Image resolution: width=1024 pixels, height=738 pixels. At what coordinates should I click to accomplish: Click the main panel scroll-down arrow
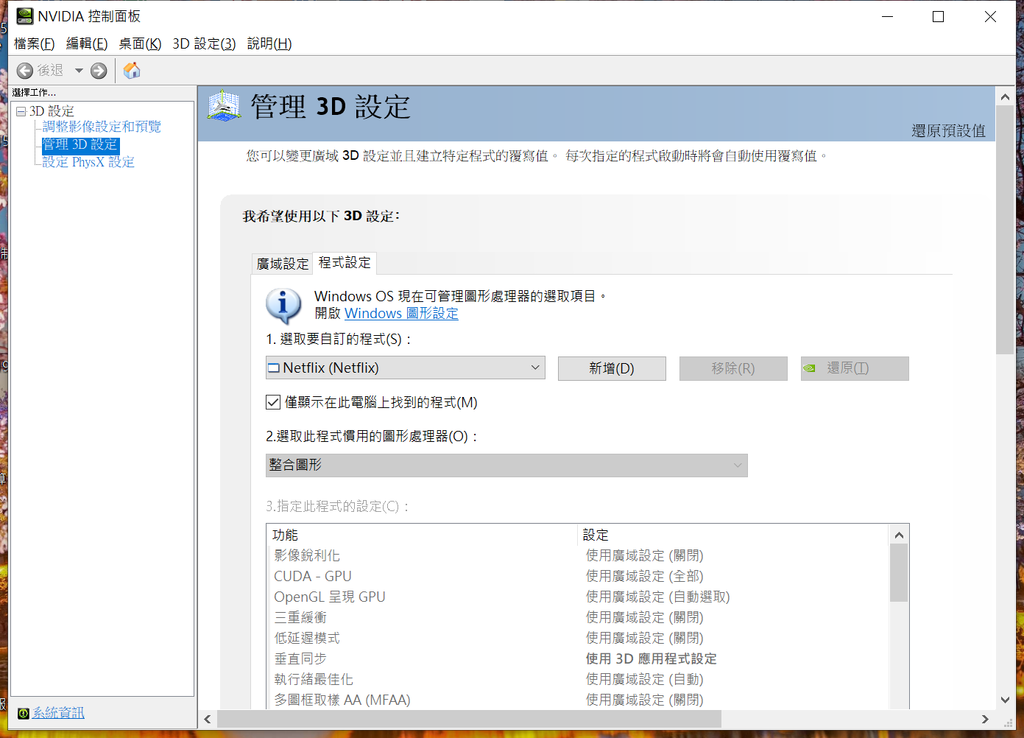click(x=1005, y=700)
